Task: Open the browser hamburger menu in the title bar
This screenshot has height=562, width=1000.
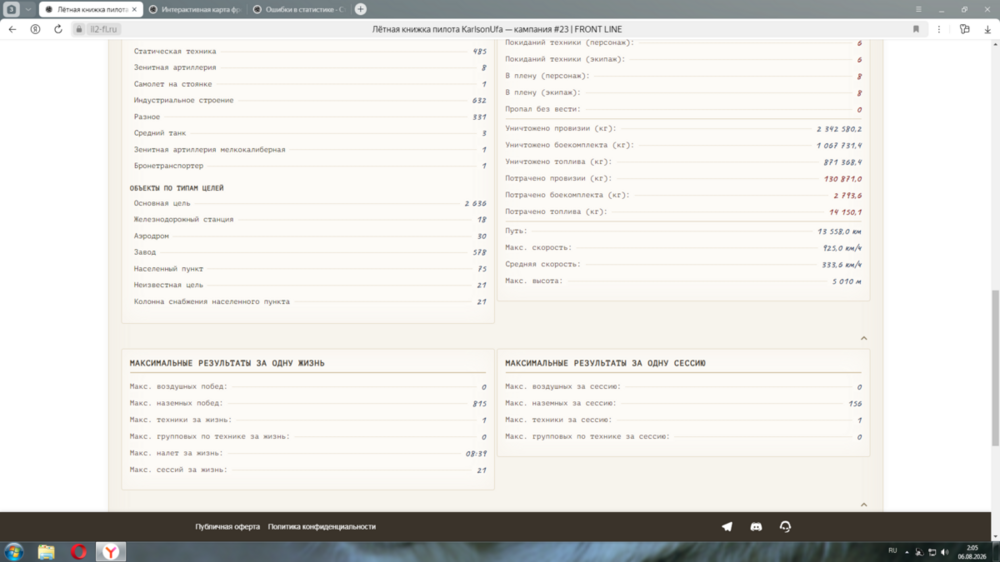Action: pos(918,9)
